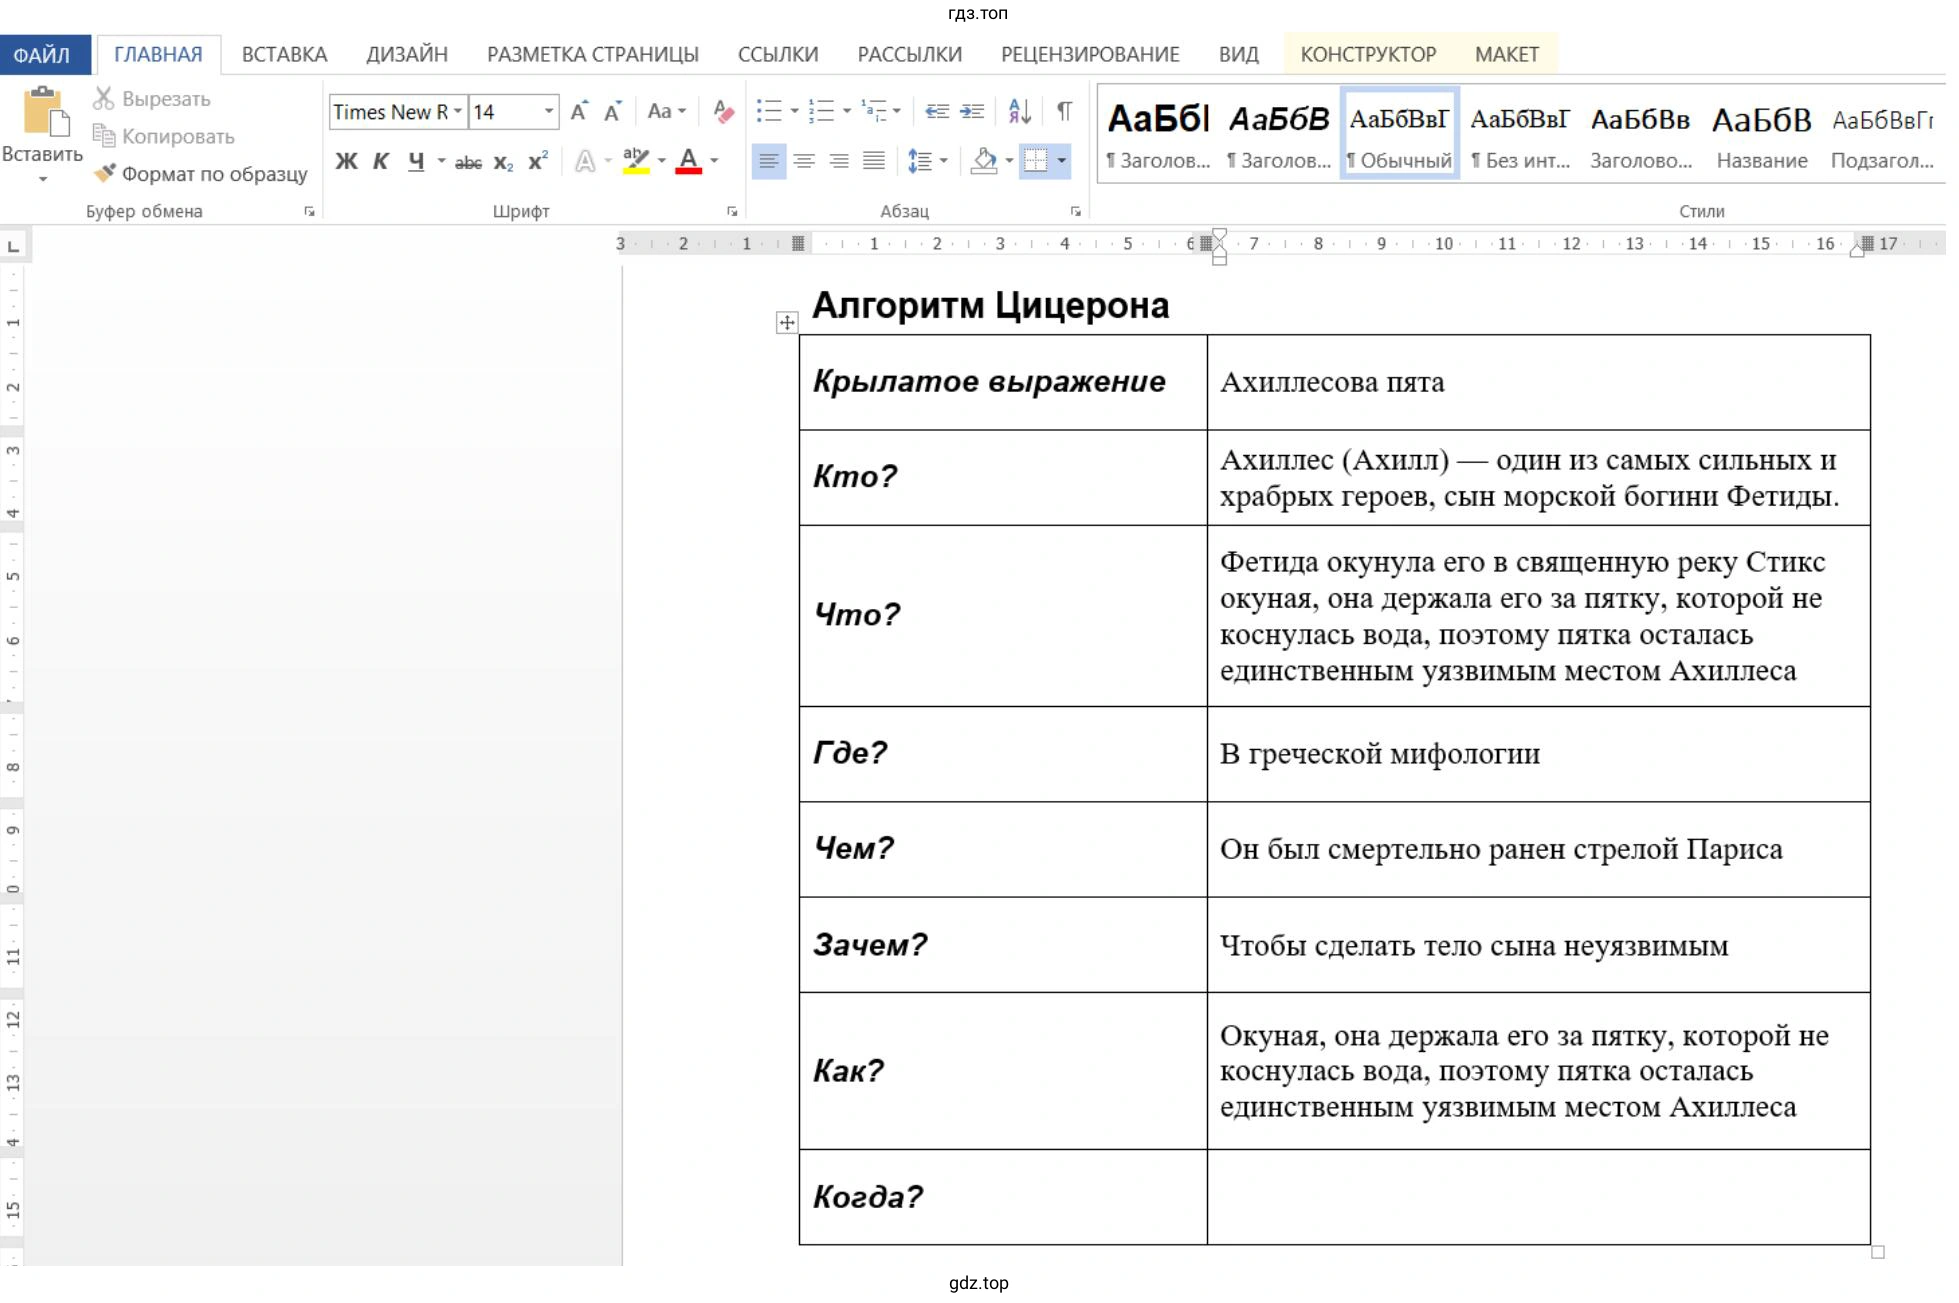Sort text with the A-Z sort icon
This screenshot has width=1959, height=1303.
1019,111
